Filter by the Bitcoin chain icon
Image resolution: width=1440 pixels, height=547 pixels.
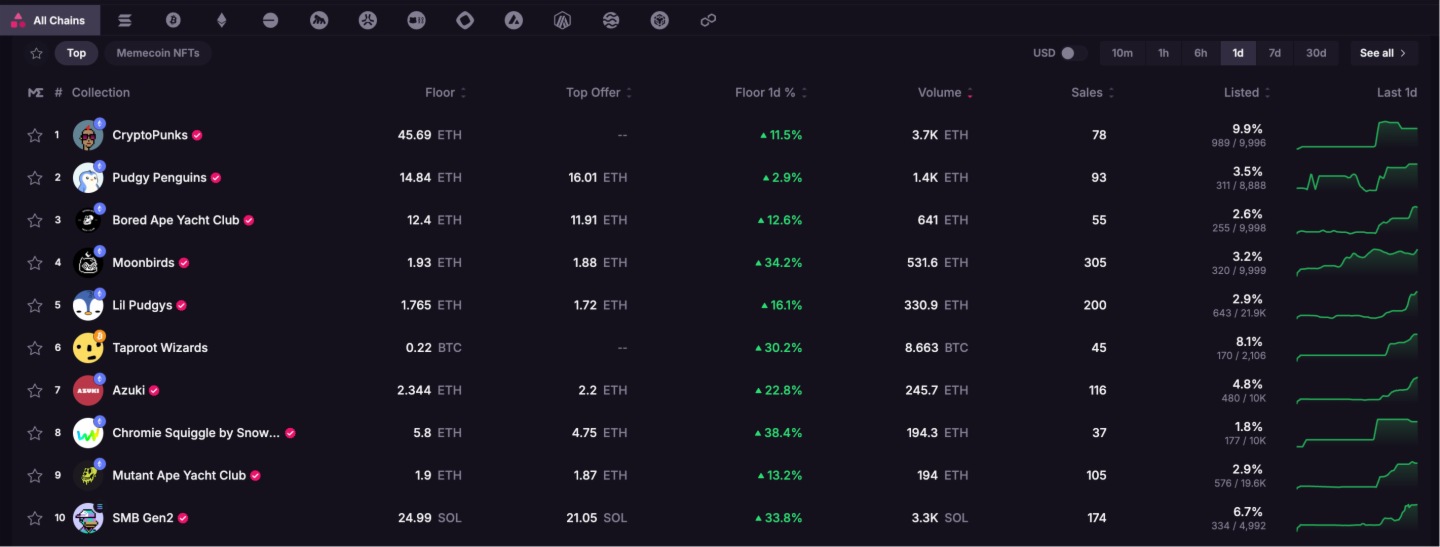point(173,20)
